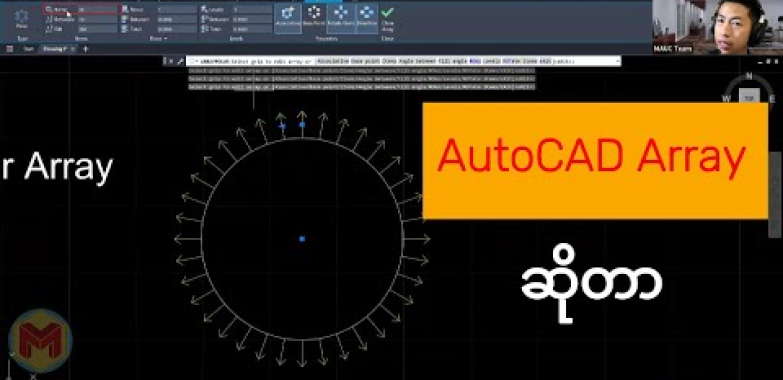Click the Items count input field

[x=98, y=9]
